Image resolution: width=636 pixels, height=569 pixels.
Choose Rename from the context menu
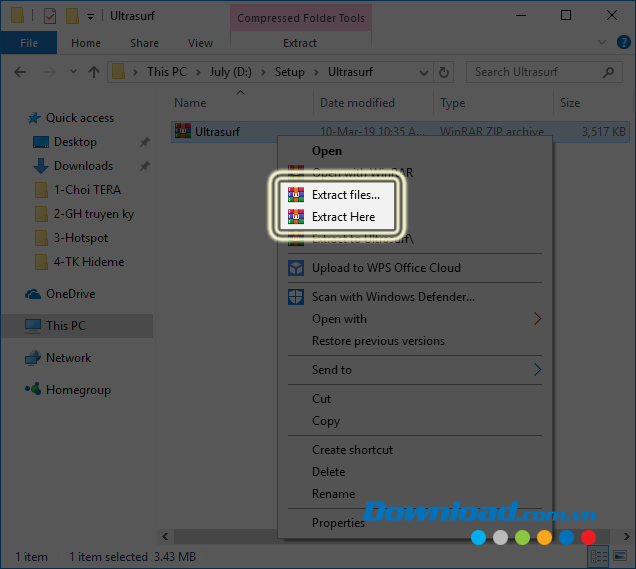(x=415, y=494)
